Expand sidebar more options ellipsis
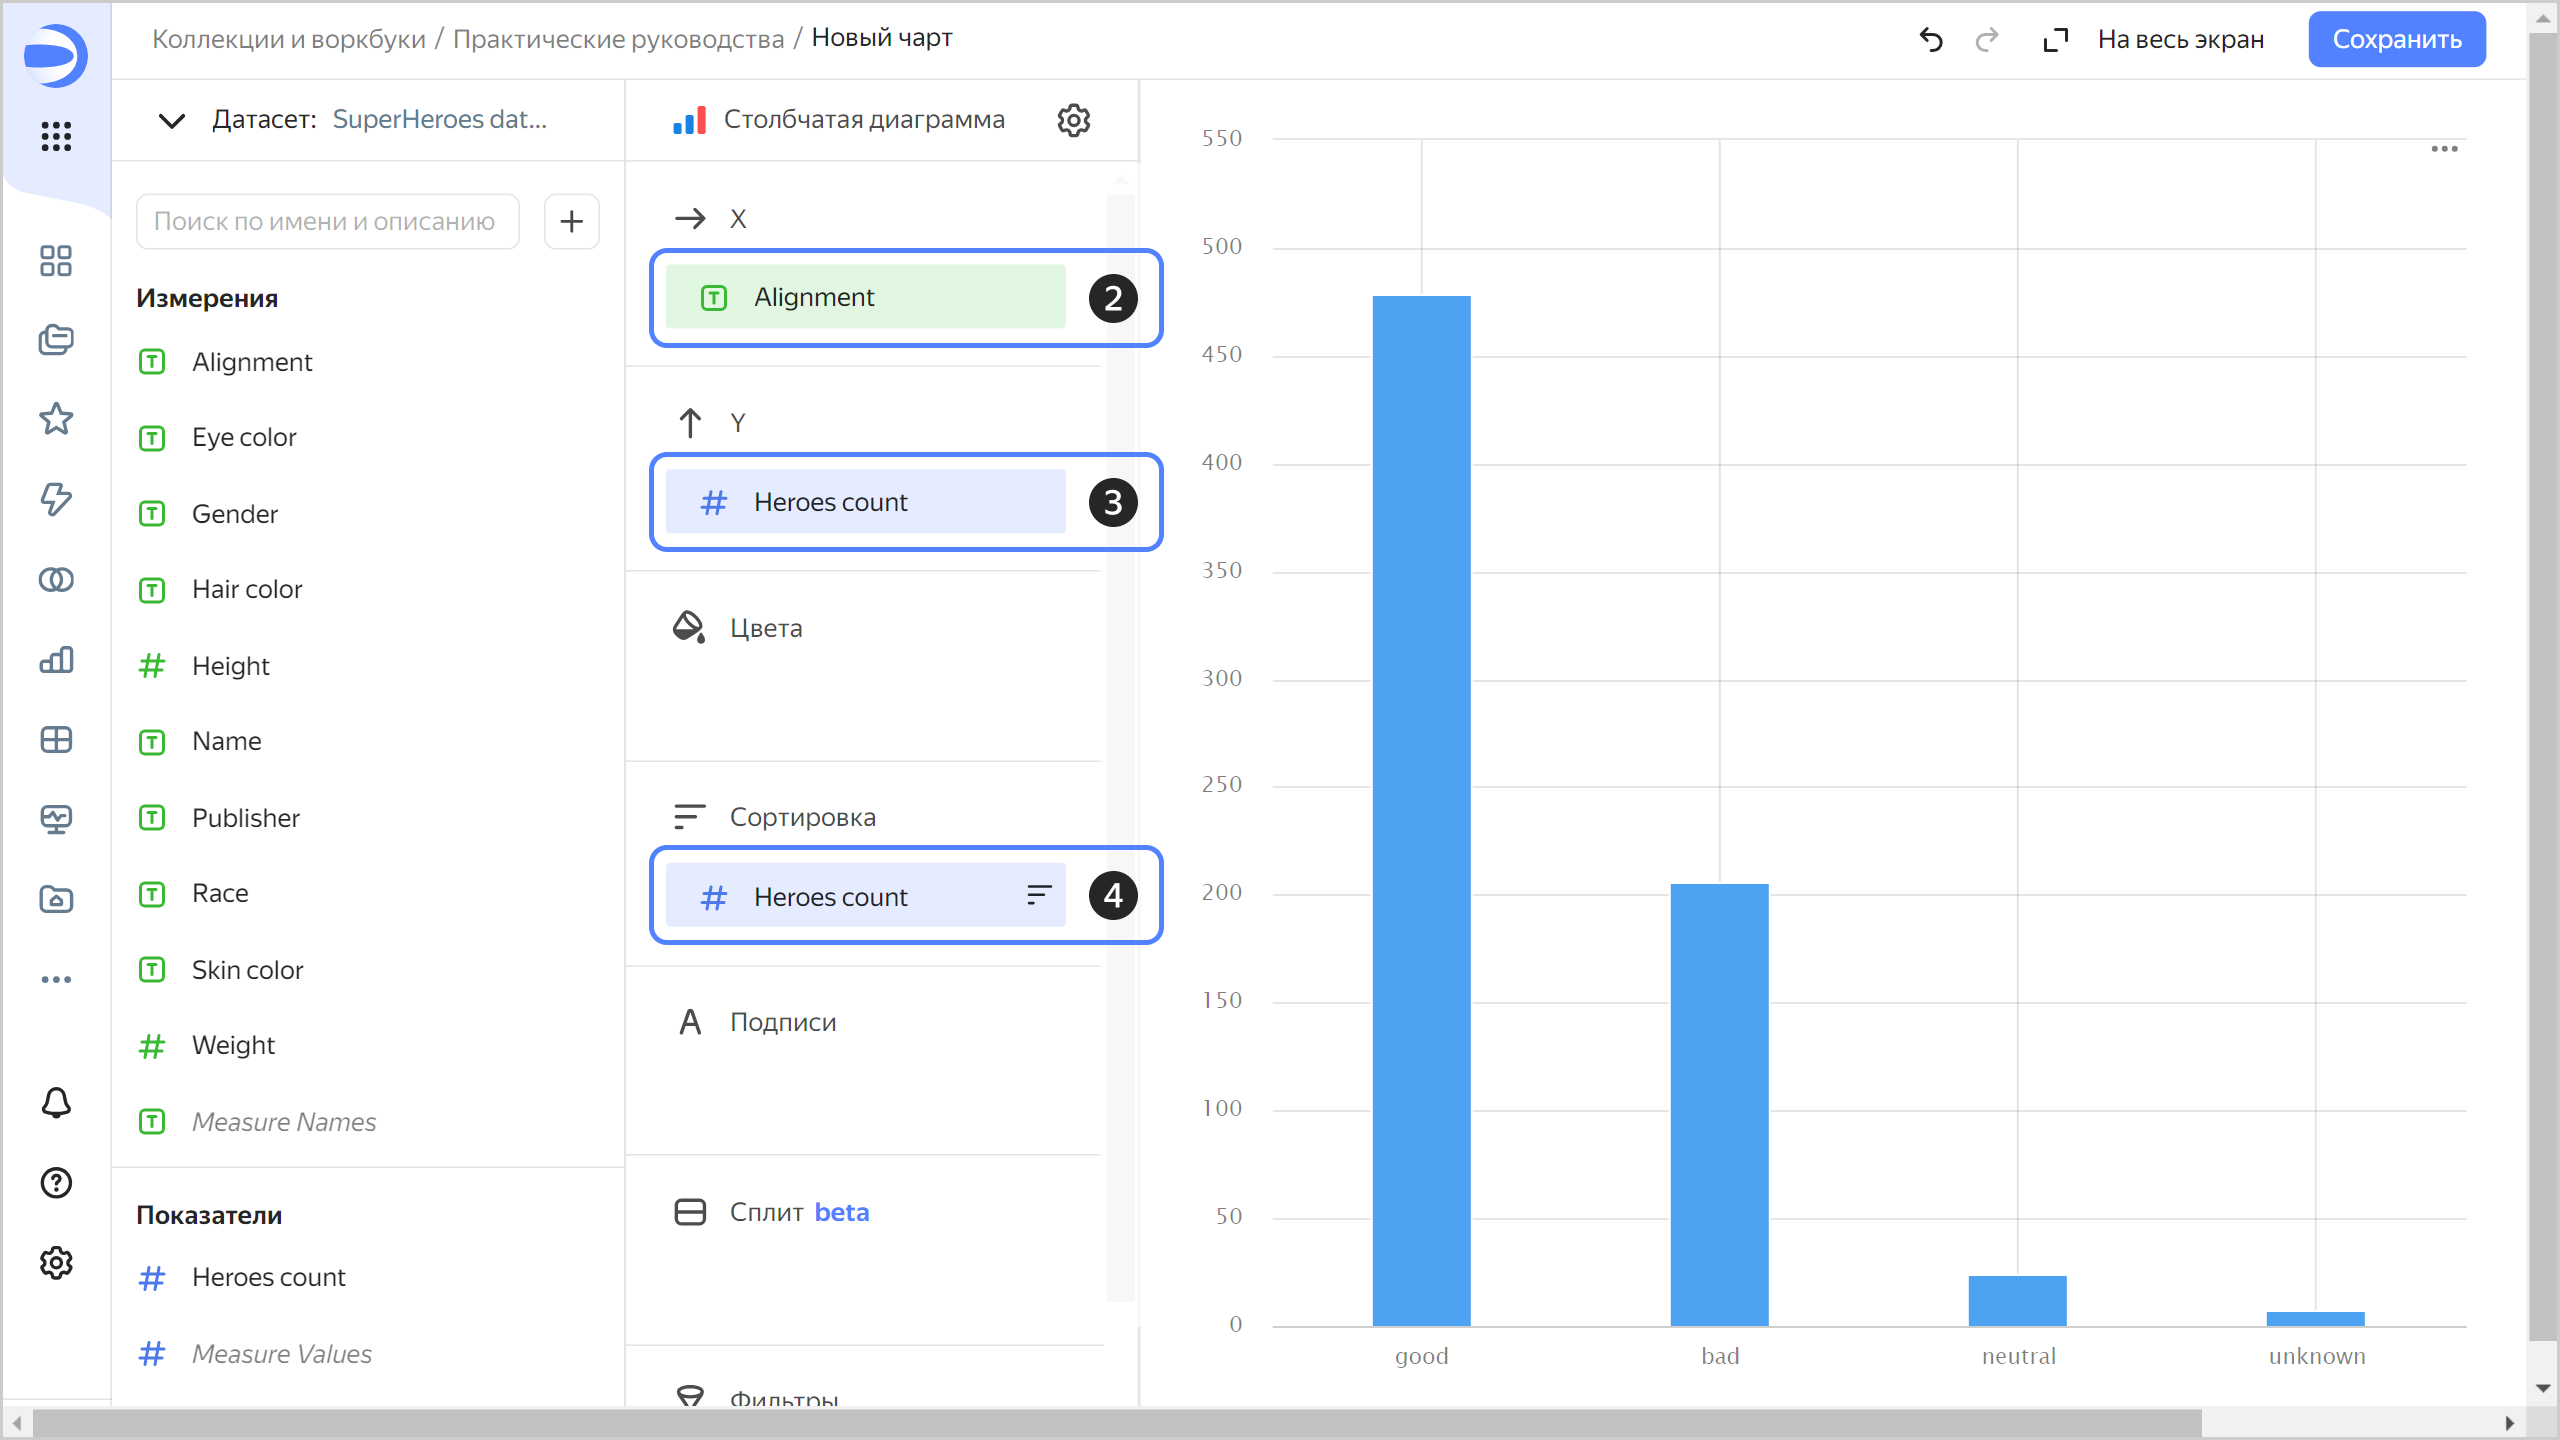The image size is (2560, 1440). [56, 979]
